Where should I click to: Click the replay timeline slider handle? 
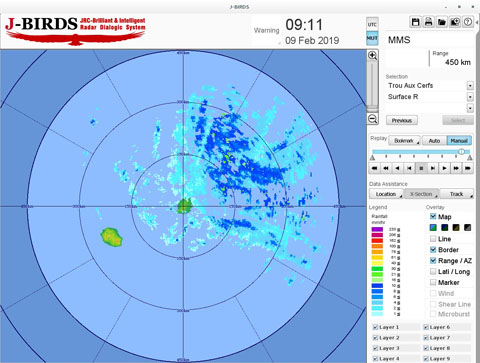click(461, 152)
